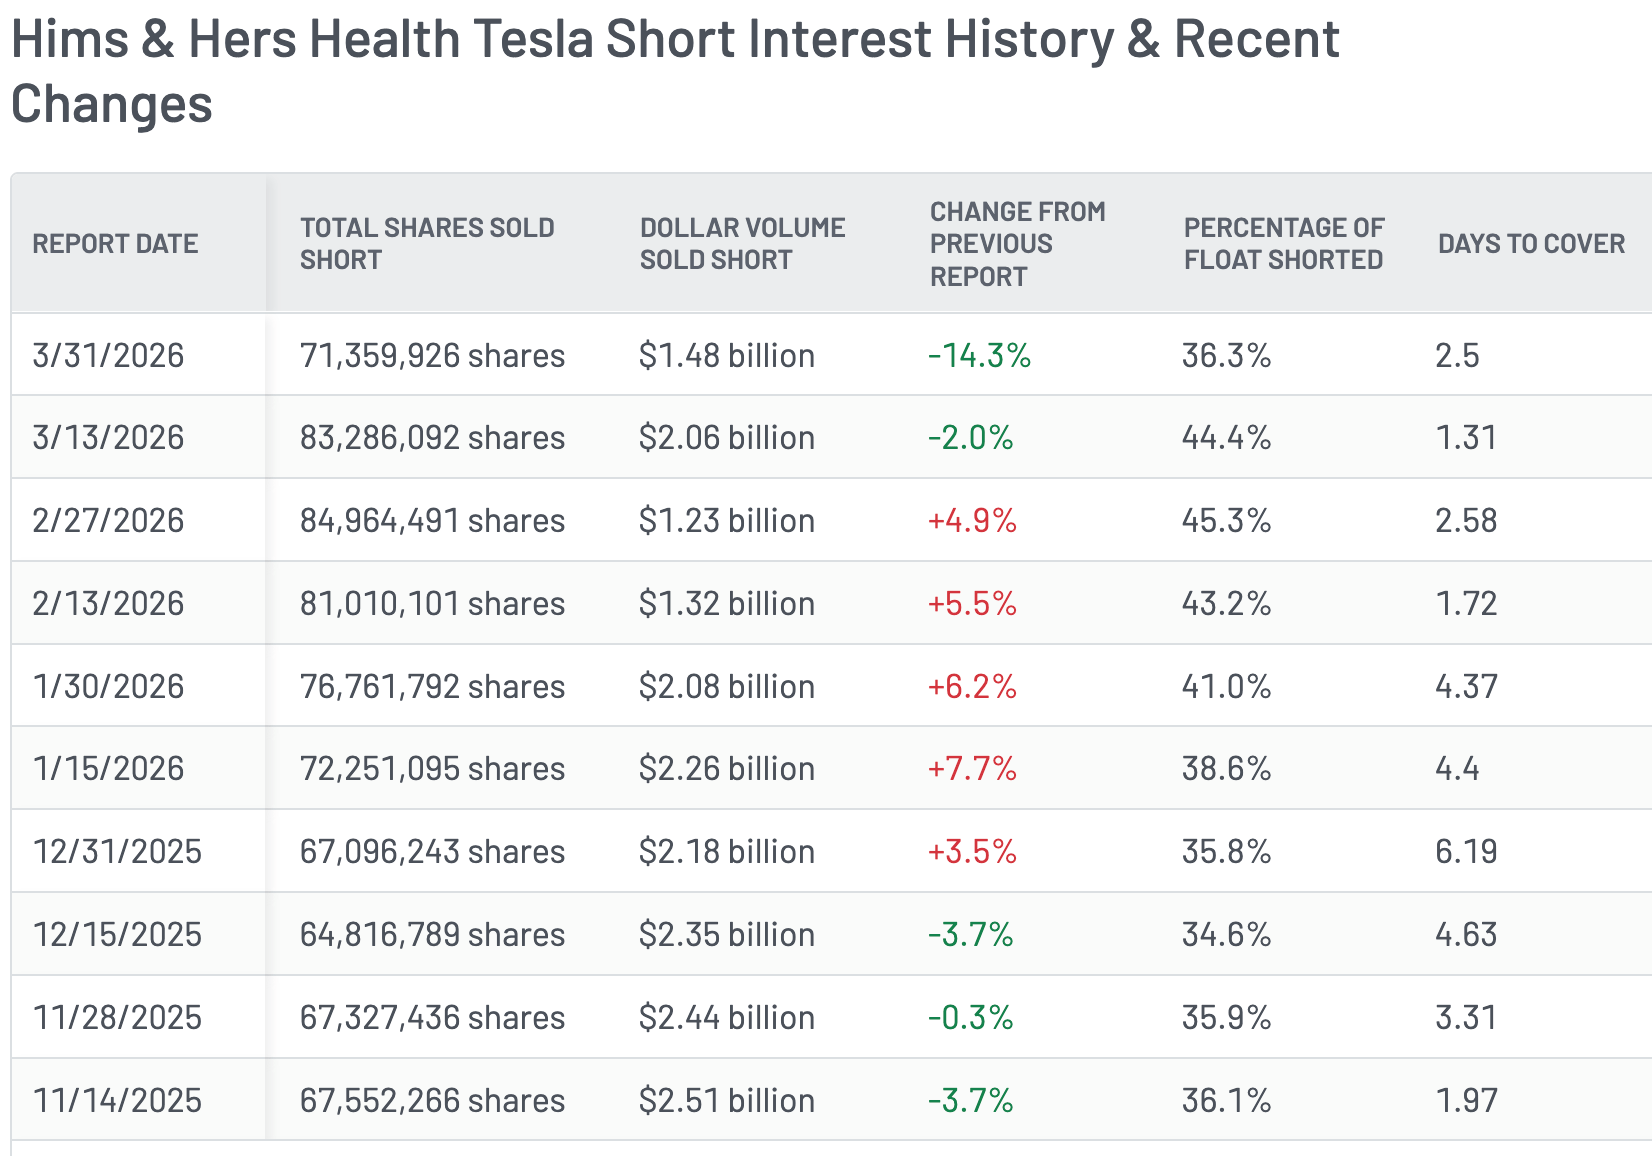Click the $2.06 billion dollar volume cell

727,438
